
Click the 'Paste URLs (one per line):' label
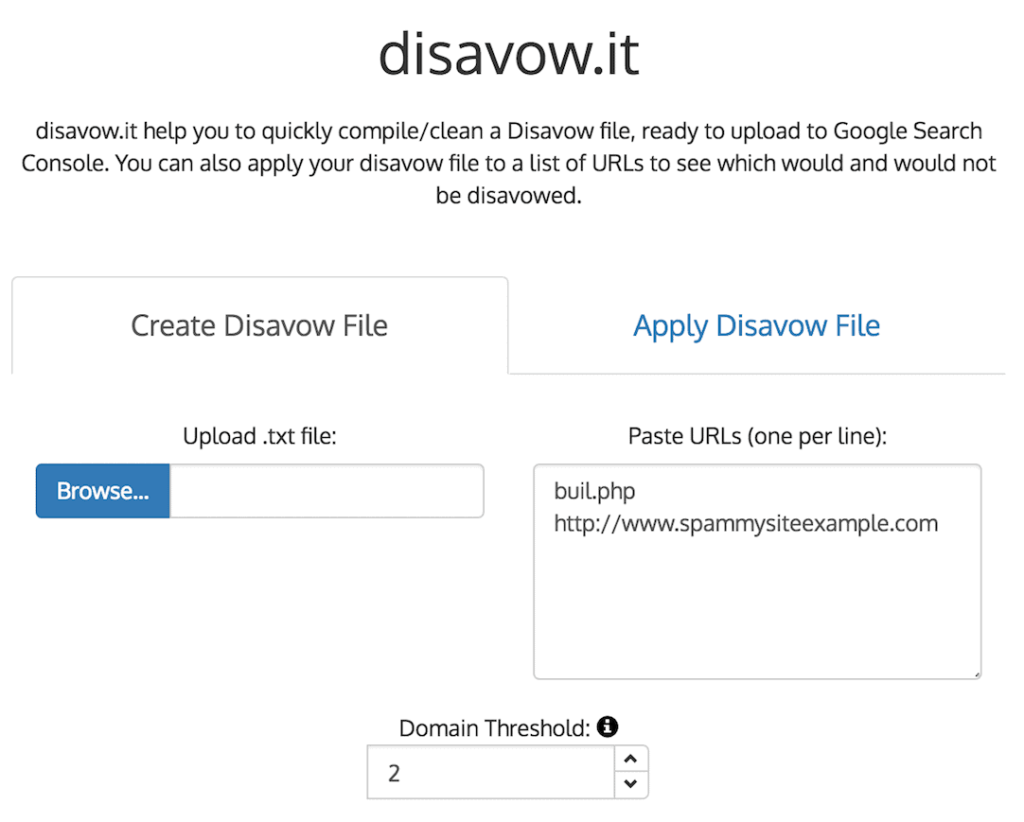pos(758,436)
